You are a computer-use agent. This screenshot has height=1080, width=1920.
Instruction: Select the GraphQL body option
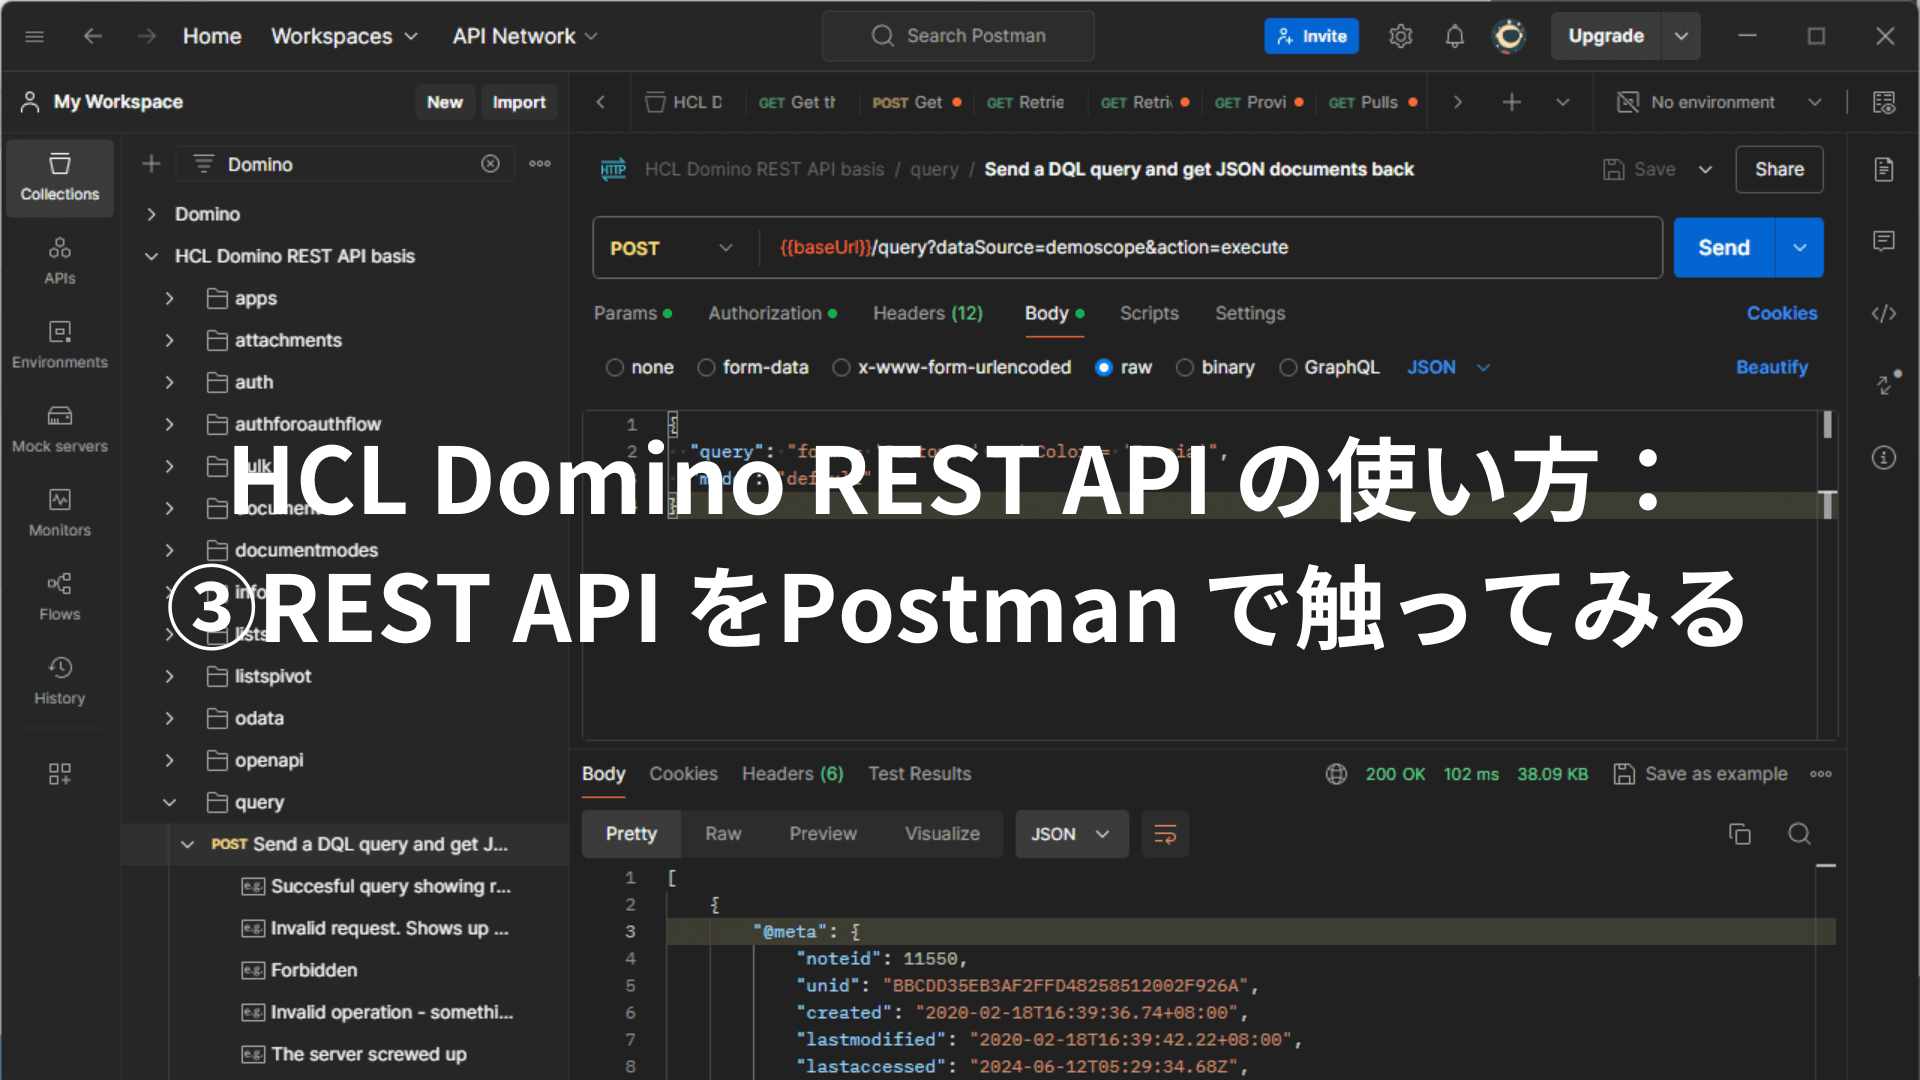pyautogui.click(x=1288, y=368)
